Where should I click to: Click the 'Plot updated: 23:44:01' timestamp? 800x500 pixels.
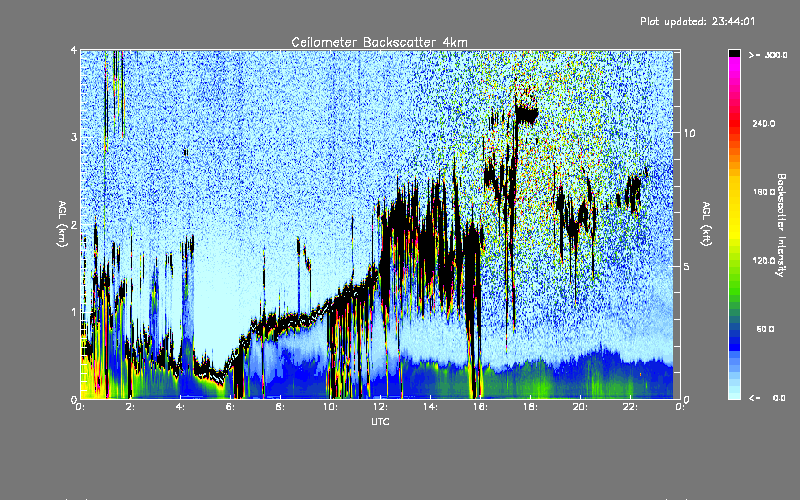pos(697,21)
